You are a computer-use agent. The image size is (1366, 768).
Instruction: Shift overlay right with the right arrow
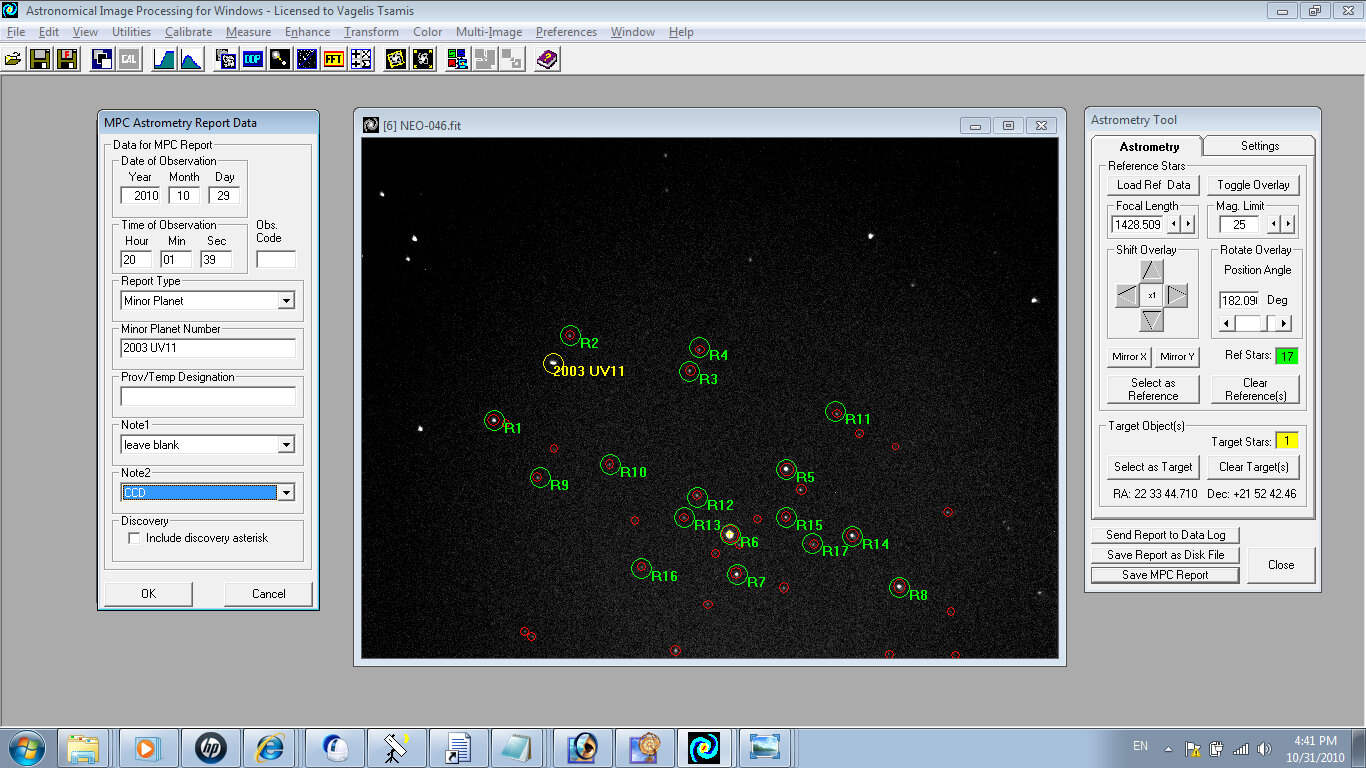(1177, 296)
